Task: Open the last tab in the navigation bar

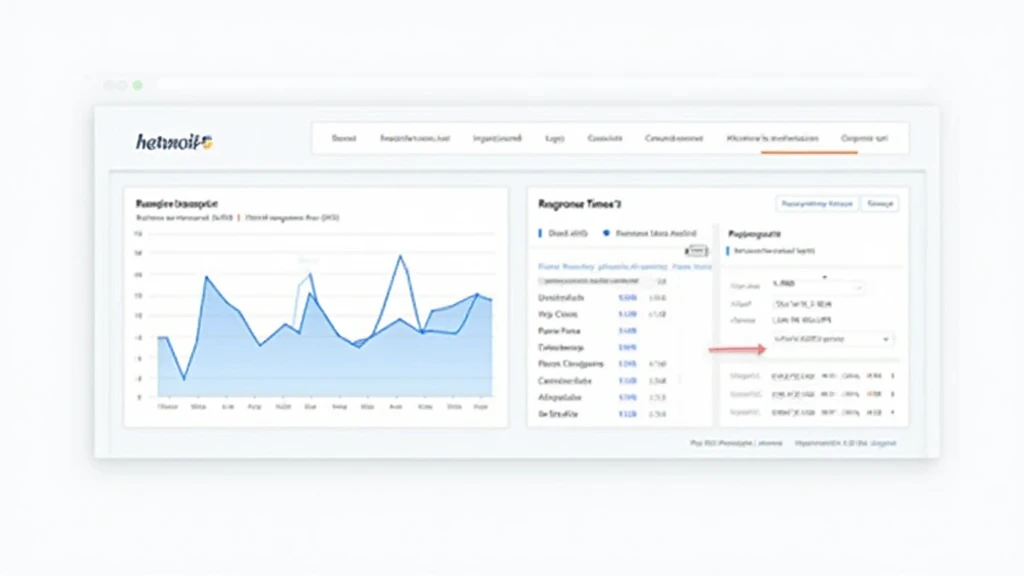Action: (x=864, y=139)
